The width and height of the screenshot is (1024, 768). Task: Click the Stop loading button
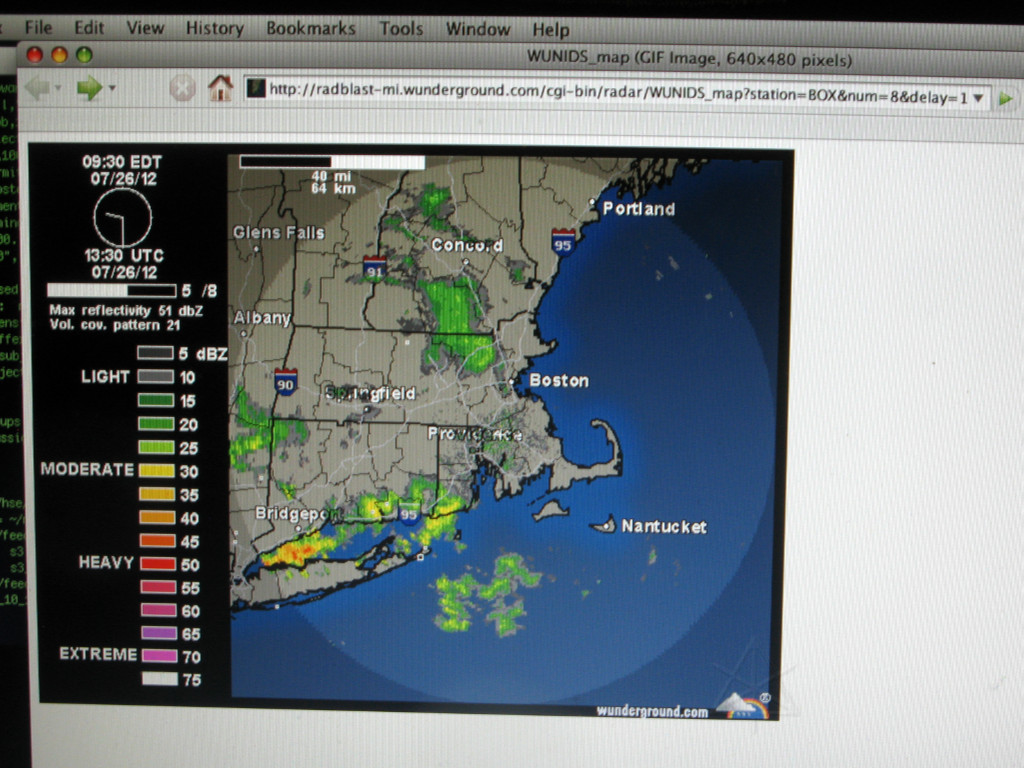point(182,89)
